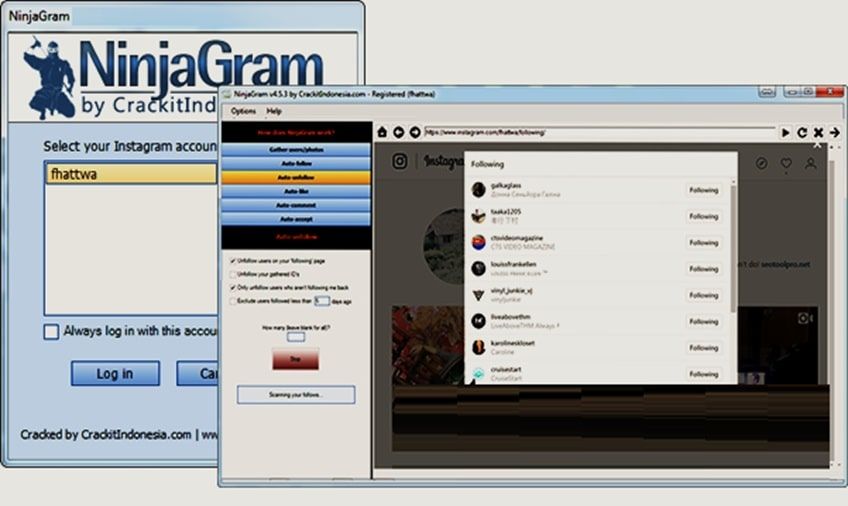Select fhattwa account in login list
848x506 pixels.
pos(131,174)
